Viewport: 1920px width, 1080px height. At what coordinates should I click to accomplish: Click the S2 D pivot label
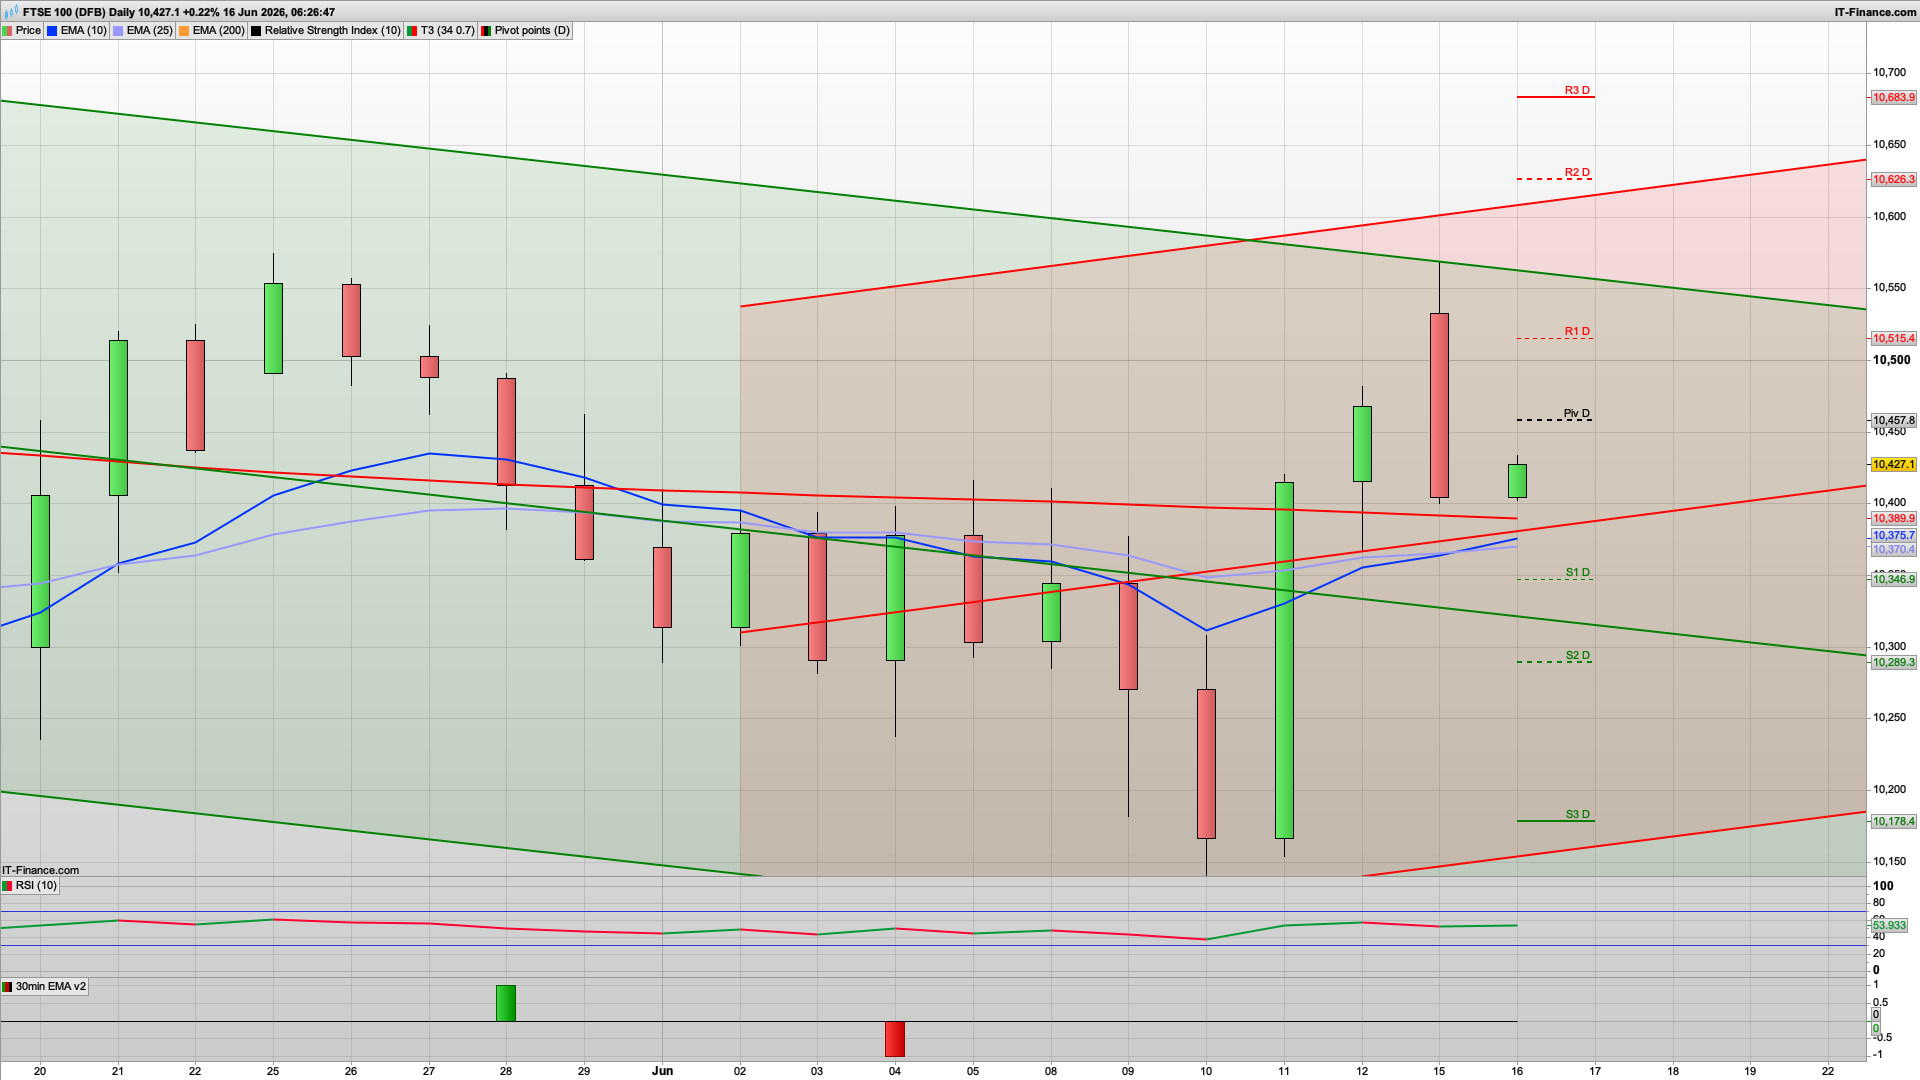coord(1577,655)
